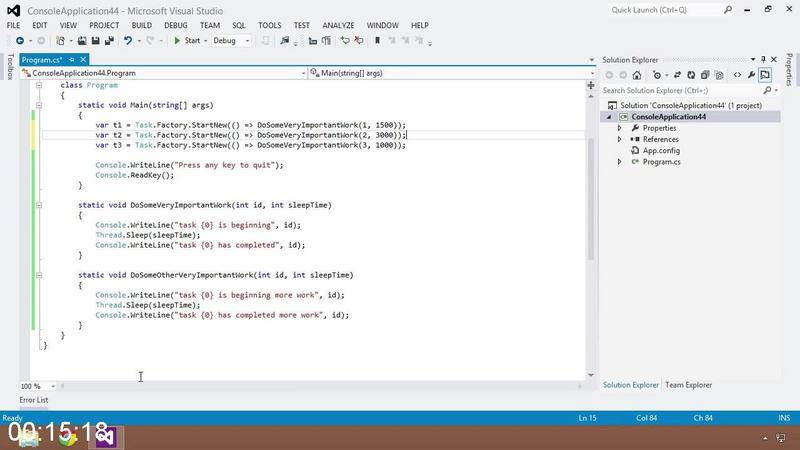Collapse the ConsoleApplication44 project node
800x450 pixels.
tap(609, 117)
